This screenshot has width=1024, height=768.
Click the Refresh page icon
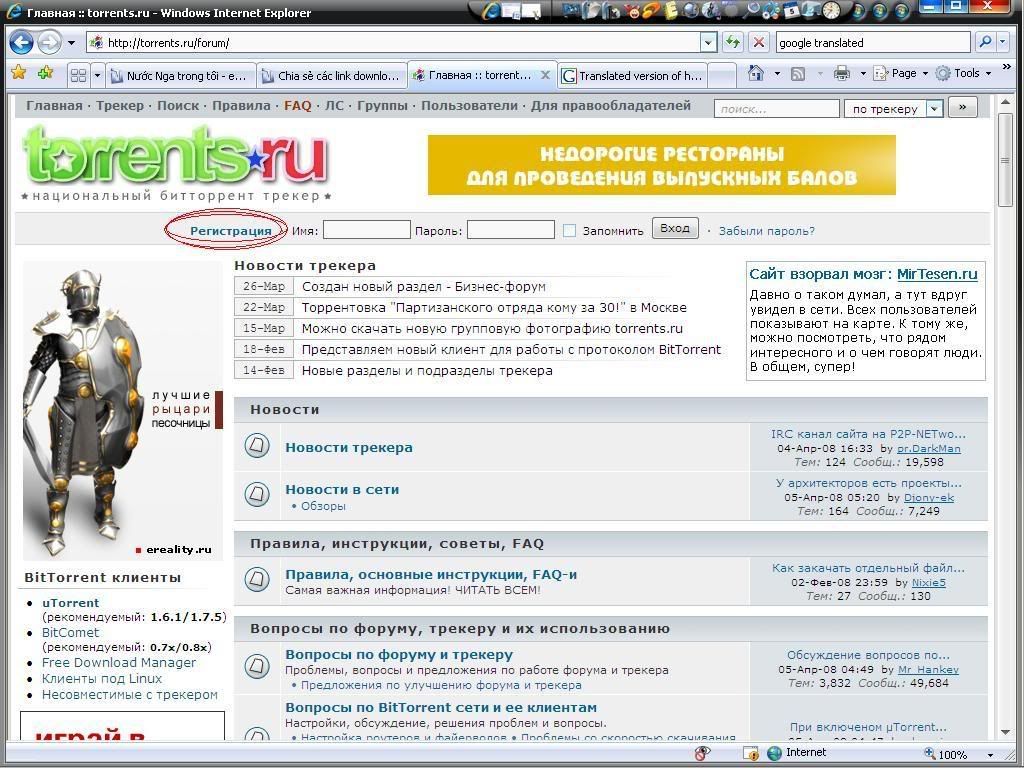click(733, 43)
